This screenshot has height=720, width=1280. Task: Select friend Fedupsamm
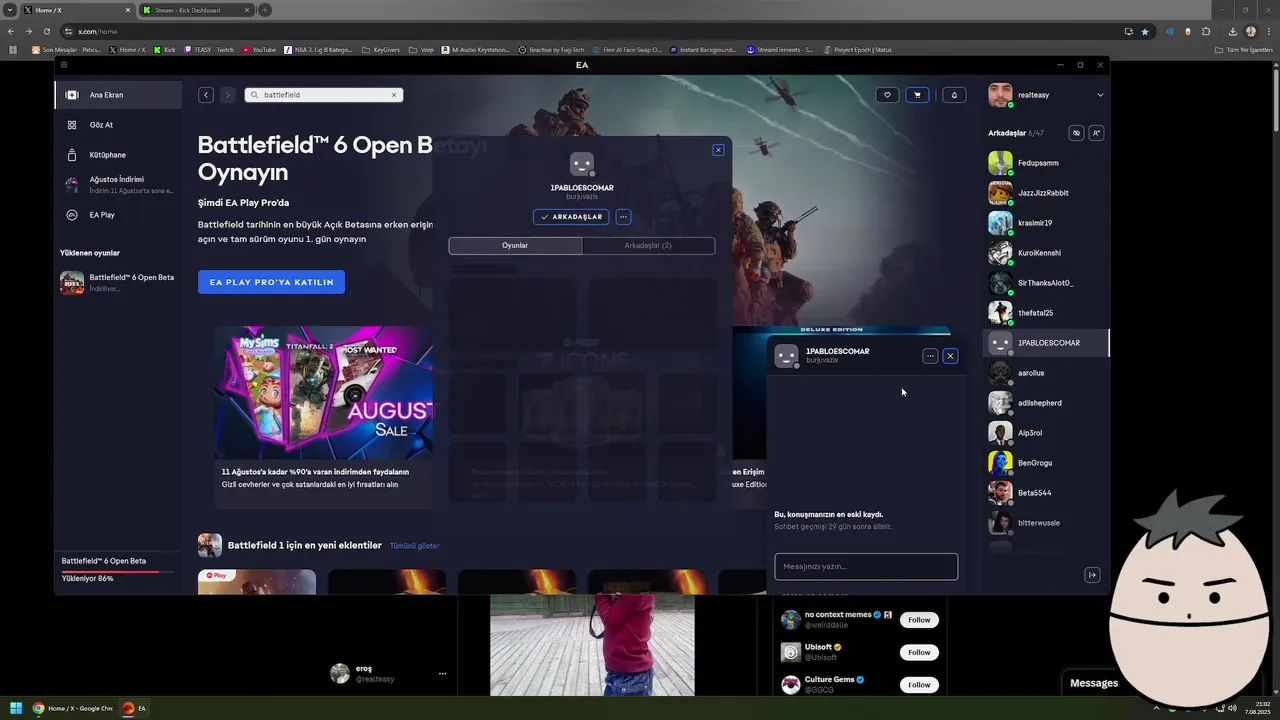point(1045,163)
